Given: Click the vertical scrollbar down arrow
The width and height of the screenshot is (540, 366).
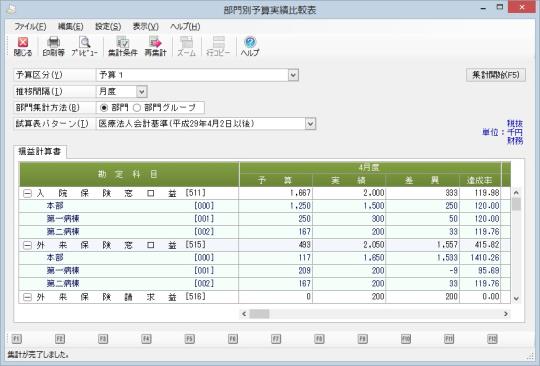Looking at the screenshot, I should (x=516, y=299).
